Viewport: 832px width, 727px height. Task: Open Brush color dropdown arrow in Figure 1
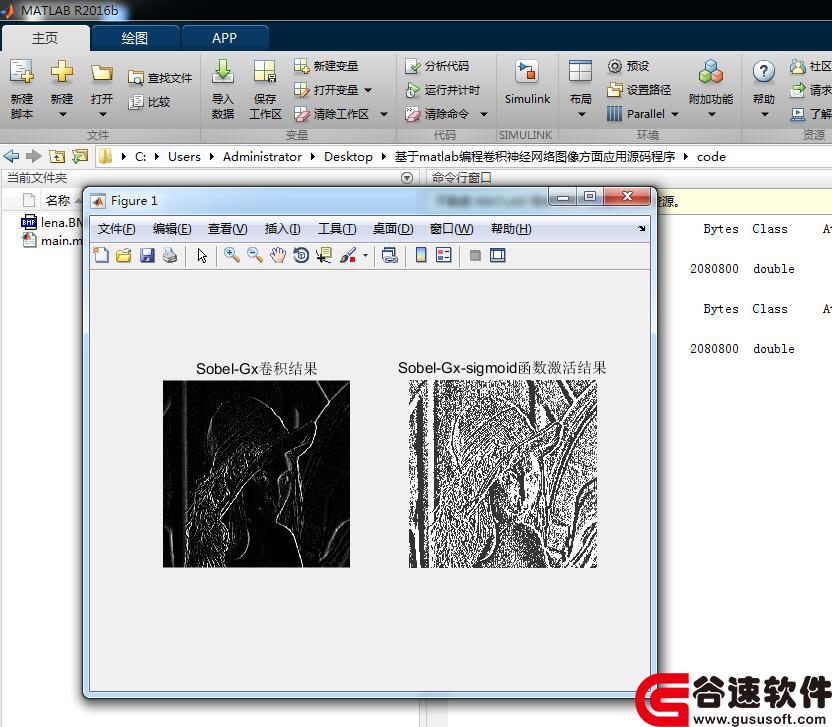point(366,256)
